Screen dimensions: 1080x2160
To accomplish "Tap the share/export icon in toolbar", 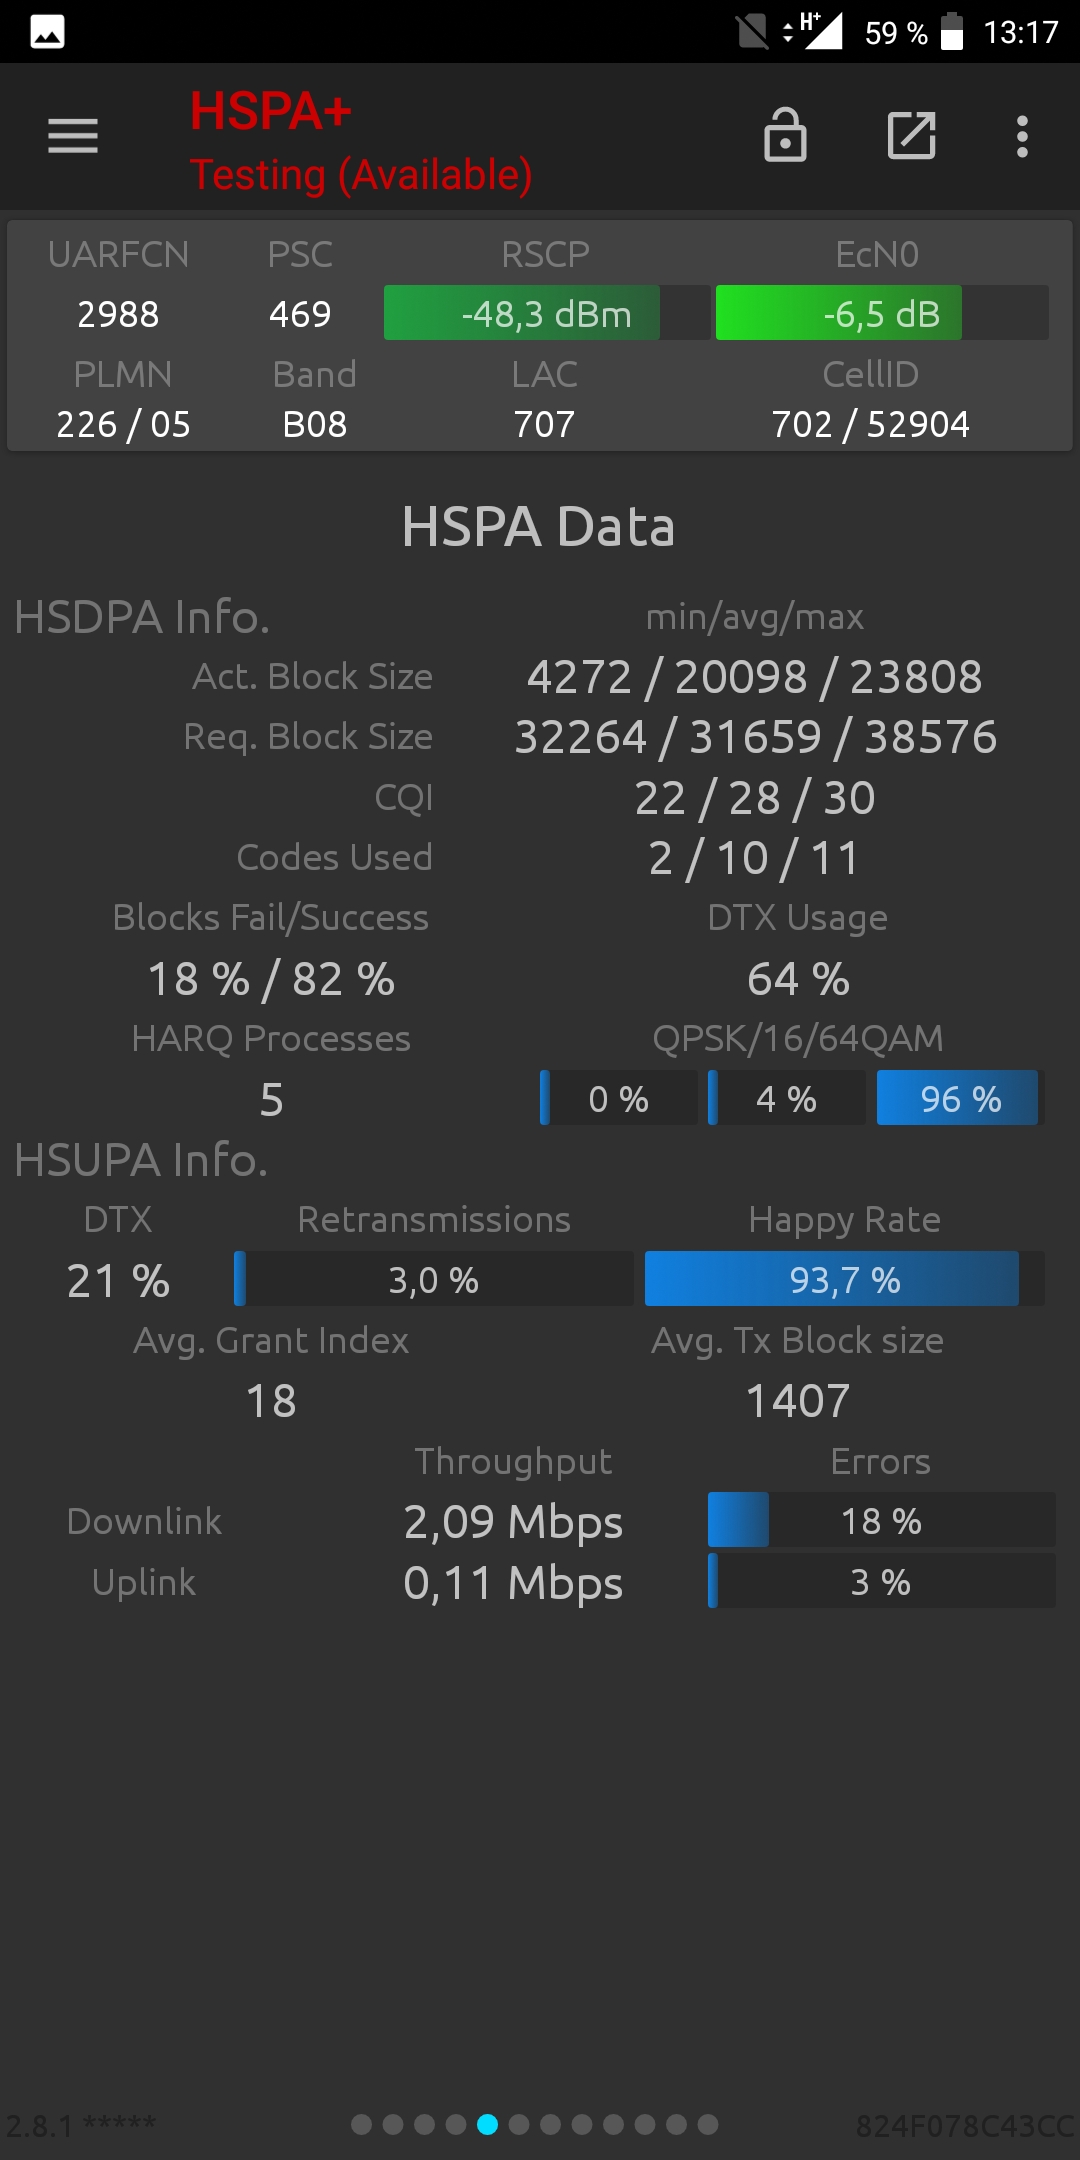I will click(x=912, y=135).
